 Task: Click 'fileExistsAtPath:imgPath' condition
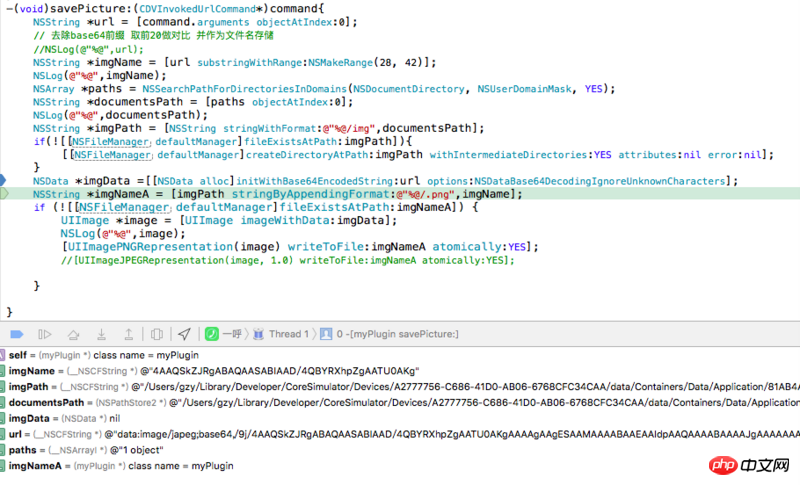coord(317,141)
